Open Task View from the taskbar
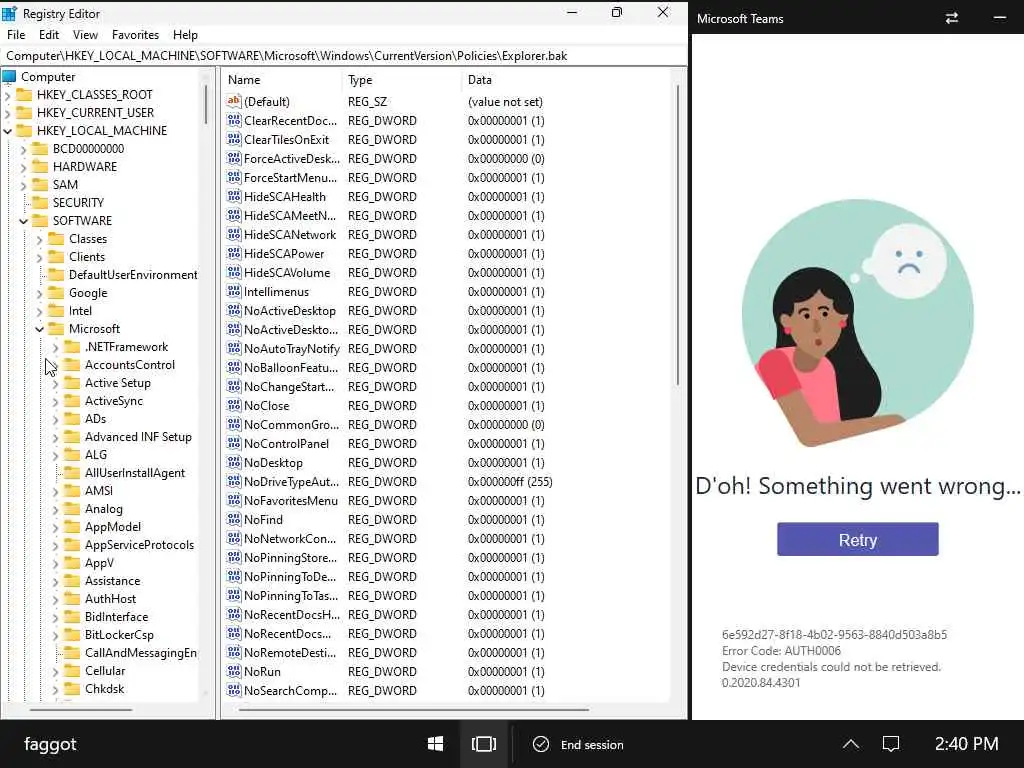The width and height of the screenshot is (1024, 768). [484, 744]
